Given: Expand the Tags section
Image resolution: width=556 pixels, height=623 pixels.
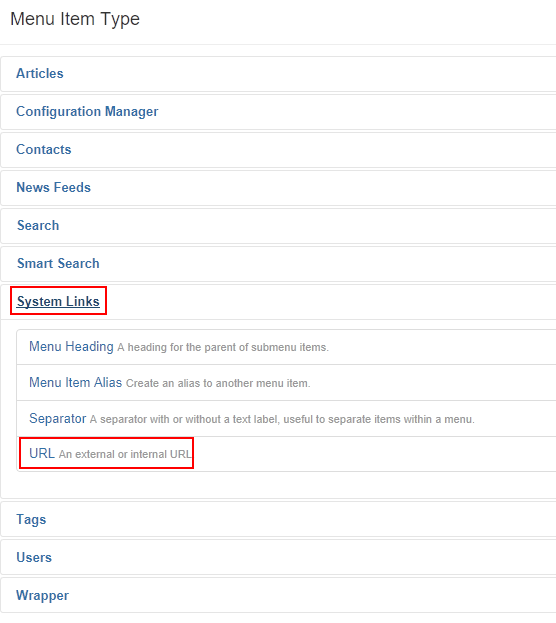Looking at the screenshot, I should tap(31, 519).
